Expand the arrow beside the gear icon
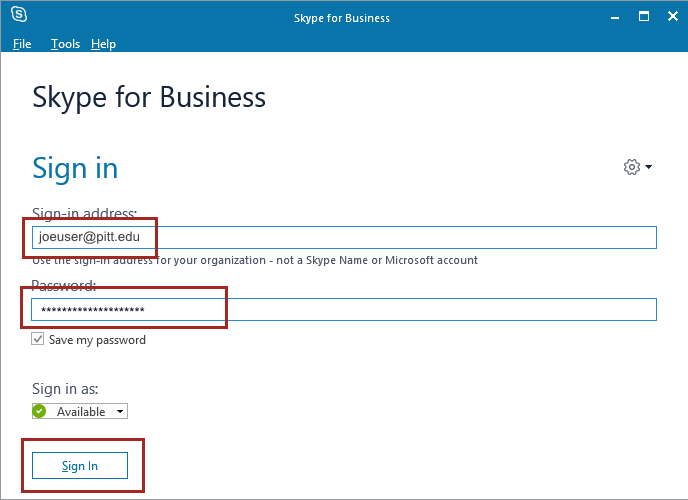Screen dimensions: 688x500 click(x=649, y=167)
